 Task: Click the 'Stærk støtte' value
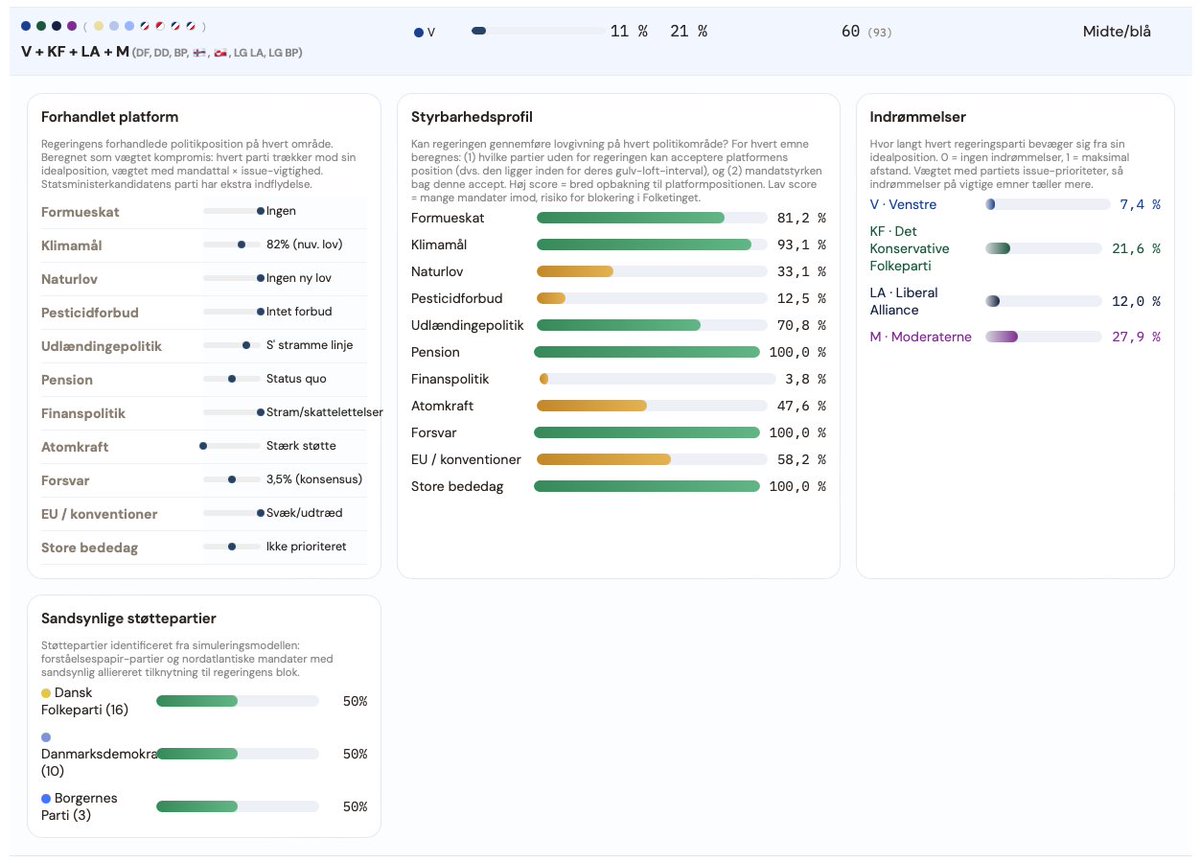[301, 446]
